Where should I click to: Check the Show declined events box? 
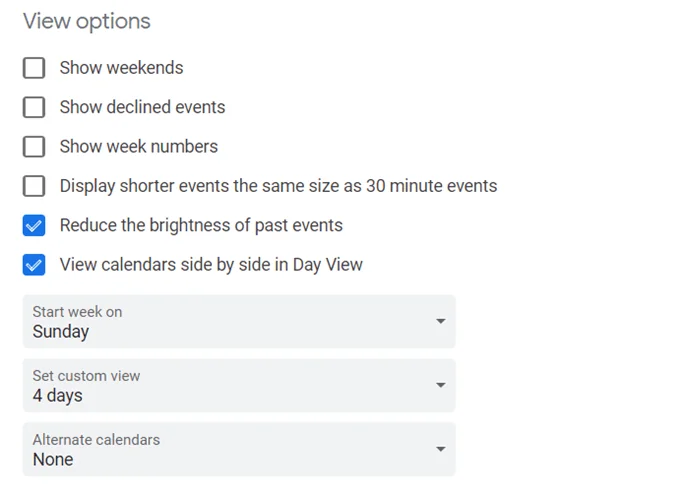coord(34,107)
